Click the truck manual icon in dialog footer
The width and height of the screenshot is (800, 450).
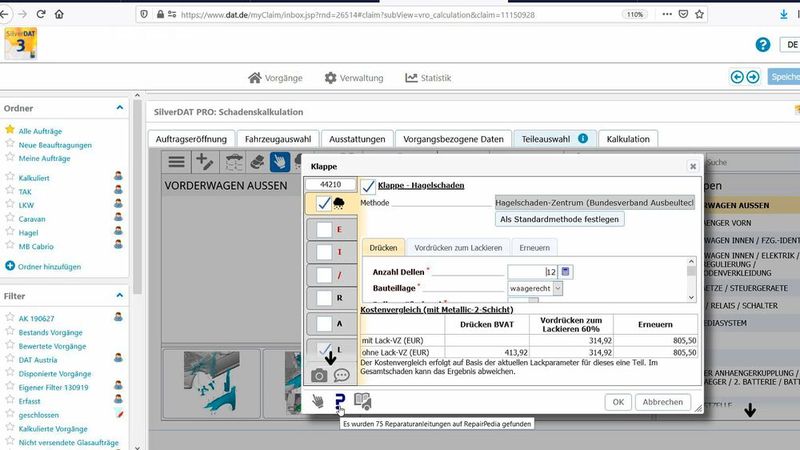362,401
